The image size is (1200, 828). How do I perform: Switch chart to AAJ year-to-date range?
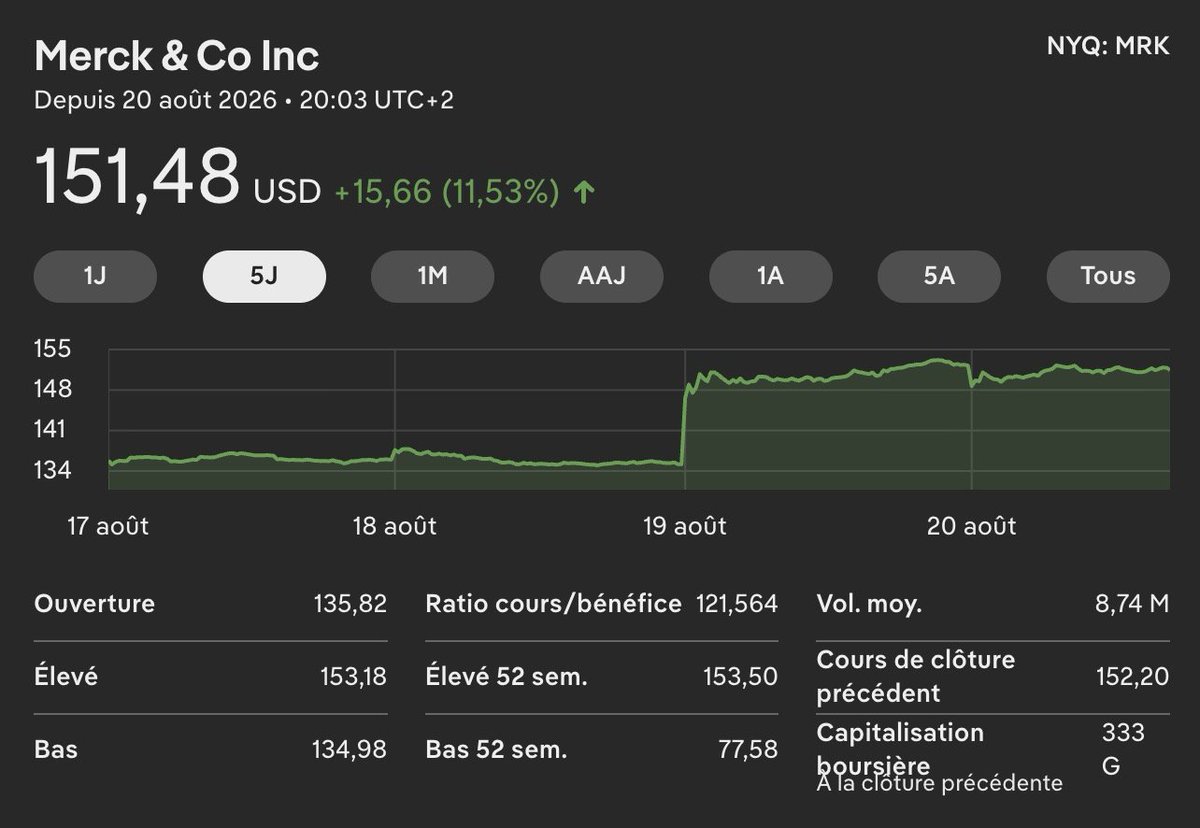(602, 276)
